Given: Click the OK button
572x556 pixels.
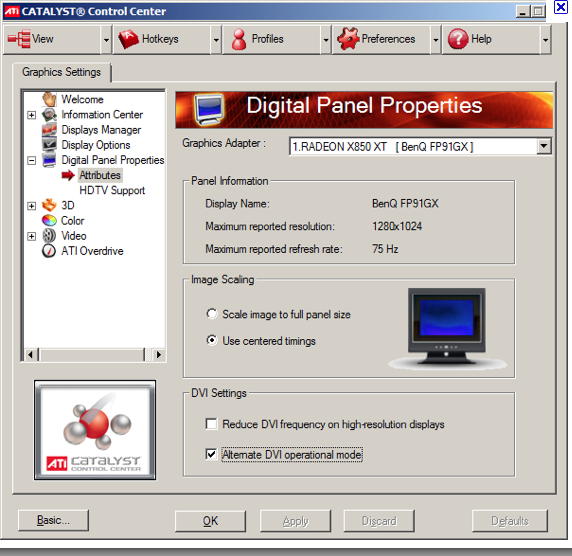Looking at the screenshot, I should [210, 521].
